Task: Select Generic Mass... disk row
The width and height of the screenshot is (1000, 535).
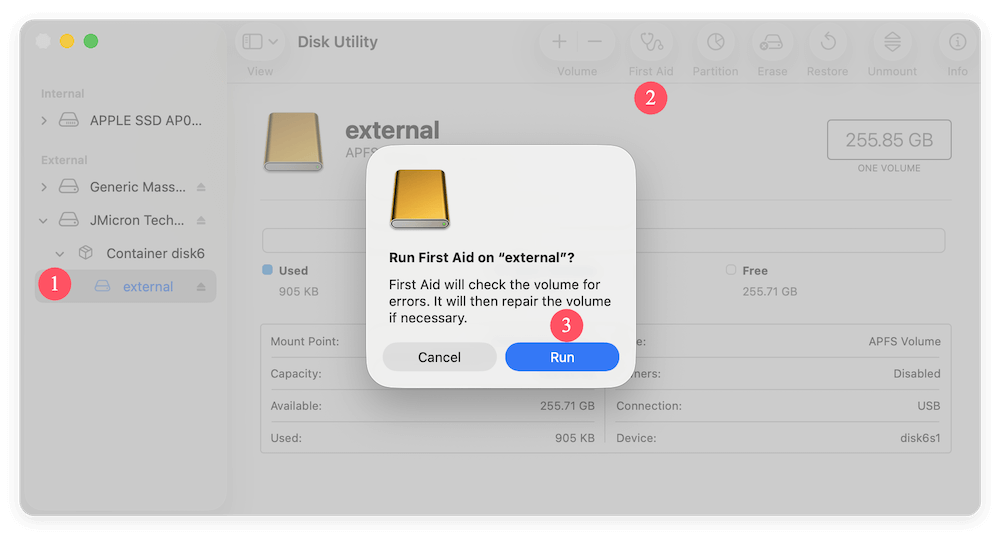Action: coord(126,187)
